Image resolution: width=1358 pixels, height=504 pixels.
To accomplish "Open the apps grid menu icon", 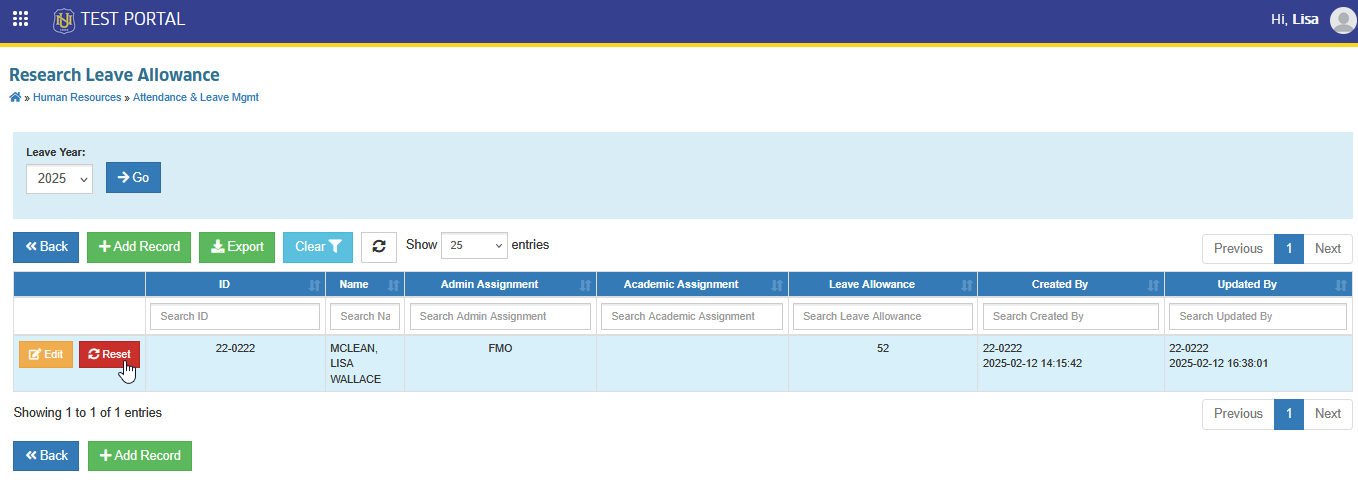I will 20,19.
